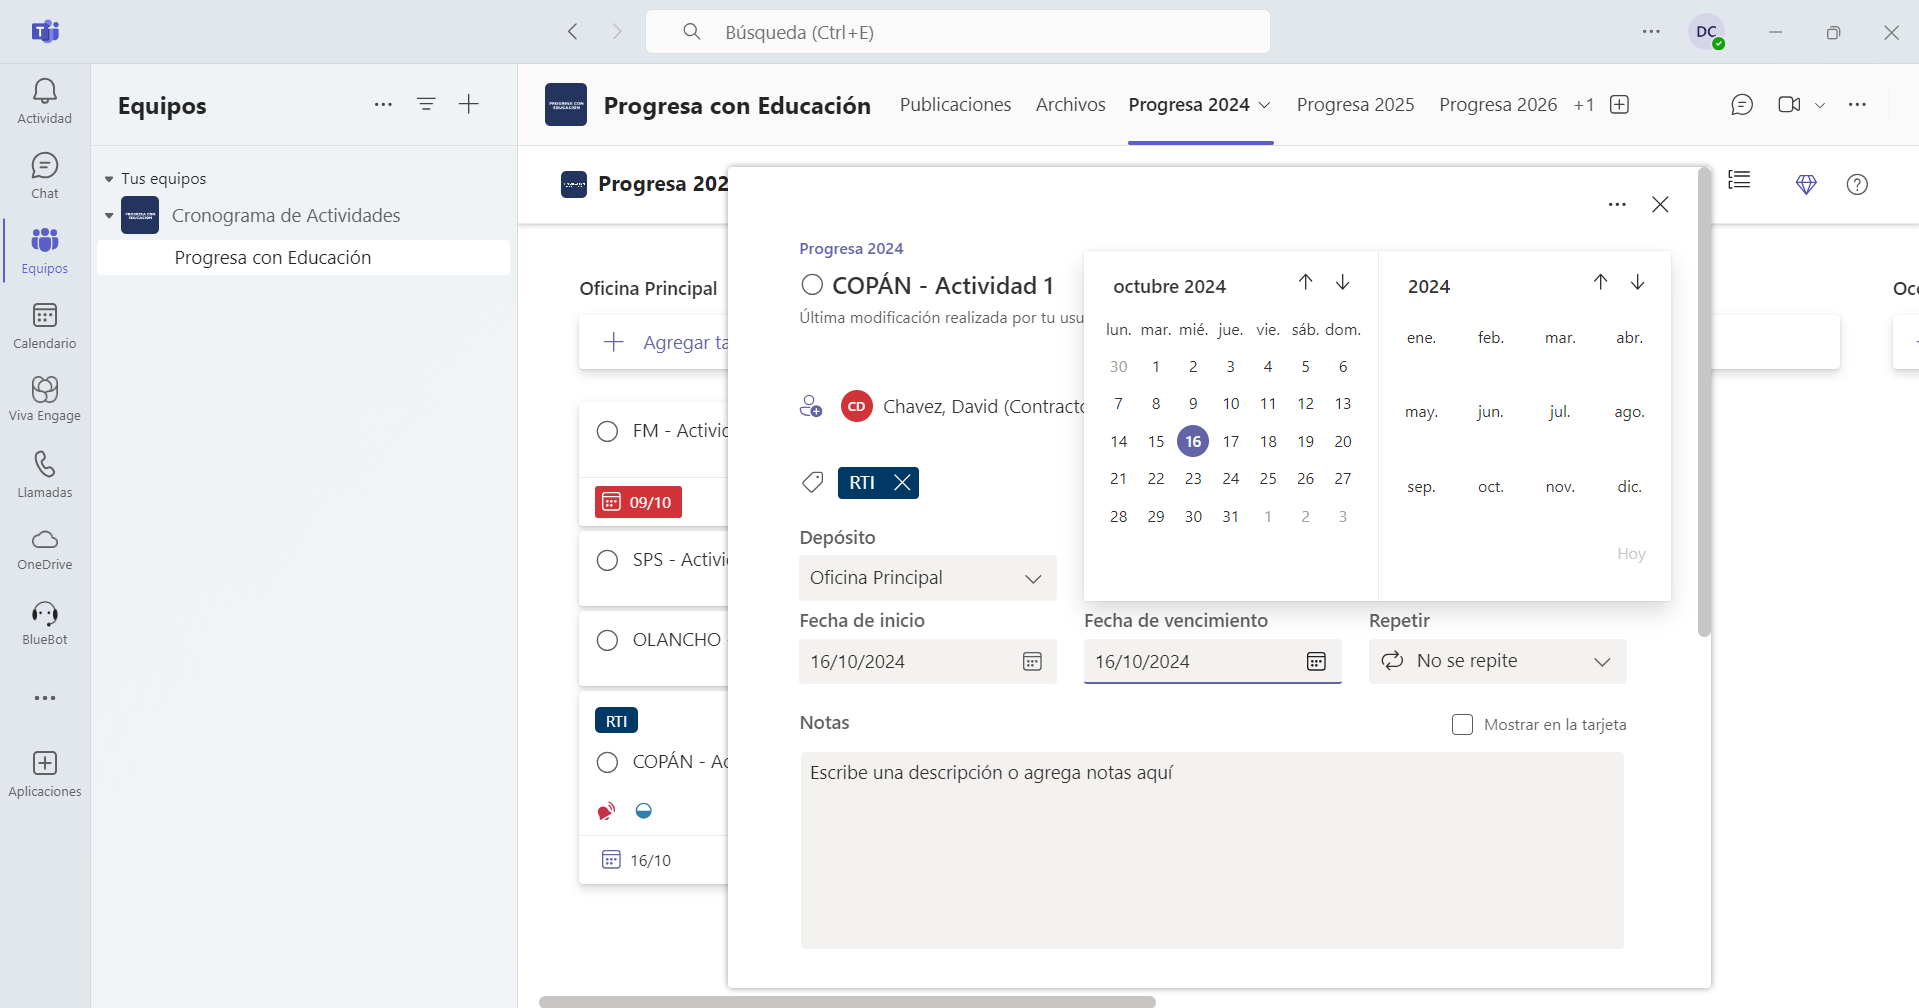Collapse Cronograma de Actividades team

(x=109, y=215)
